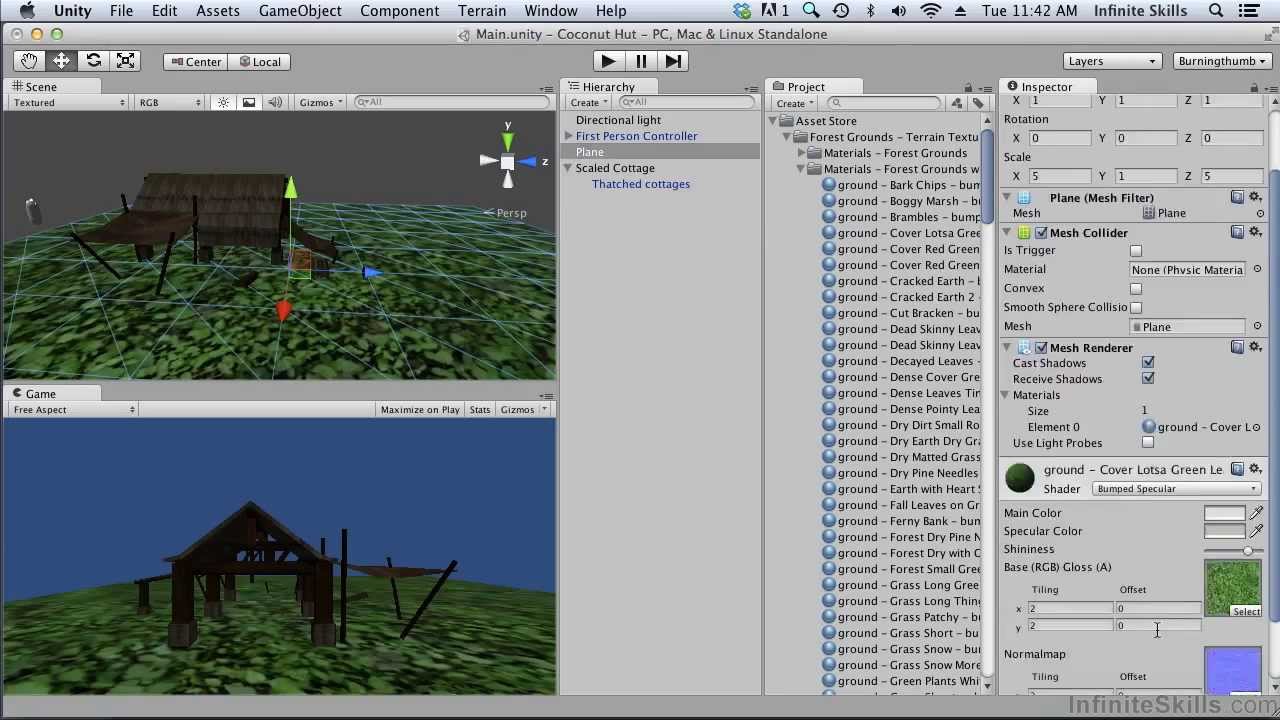Open material gear settings menu

coord(1255,470)
